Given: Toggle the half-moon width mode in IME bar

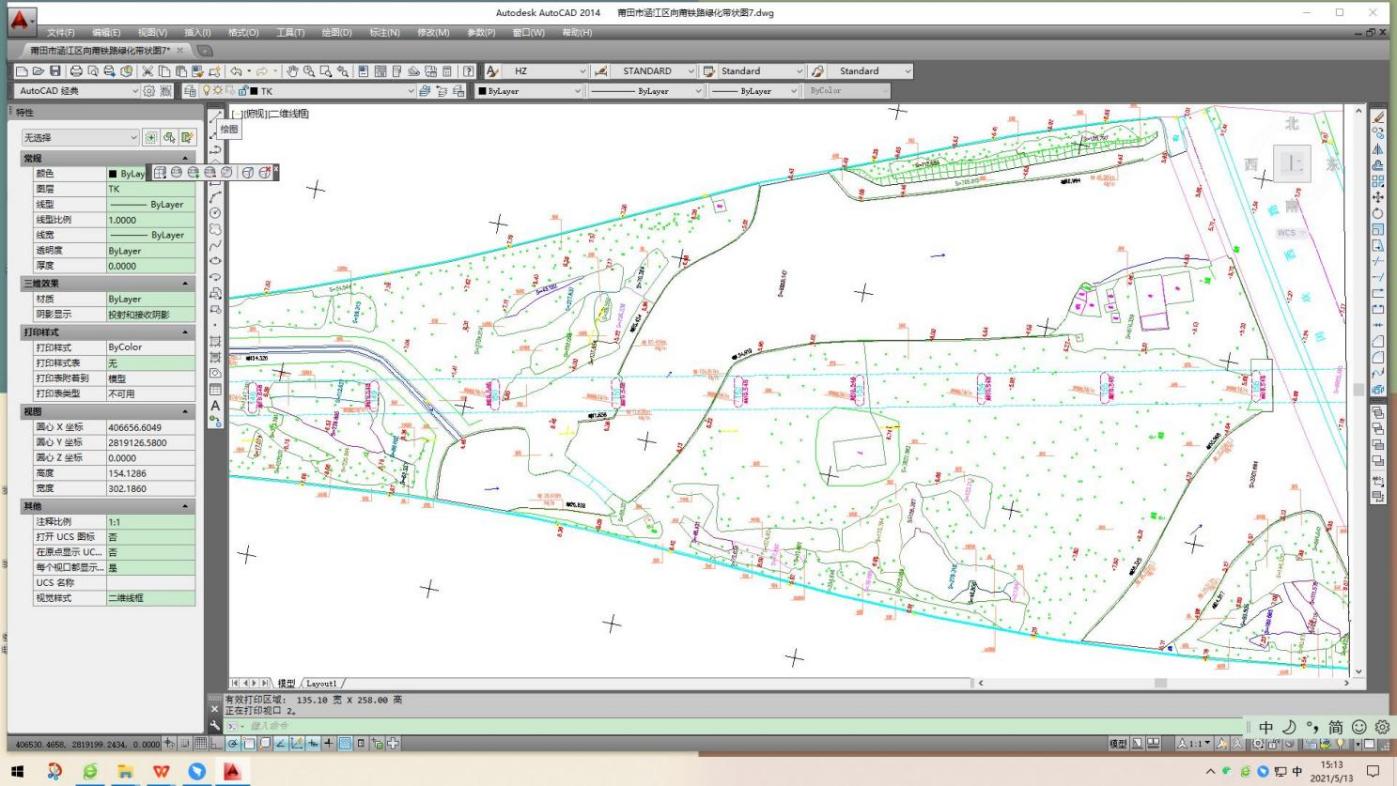Looking at the screenshot, I should point(1289,728).
